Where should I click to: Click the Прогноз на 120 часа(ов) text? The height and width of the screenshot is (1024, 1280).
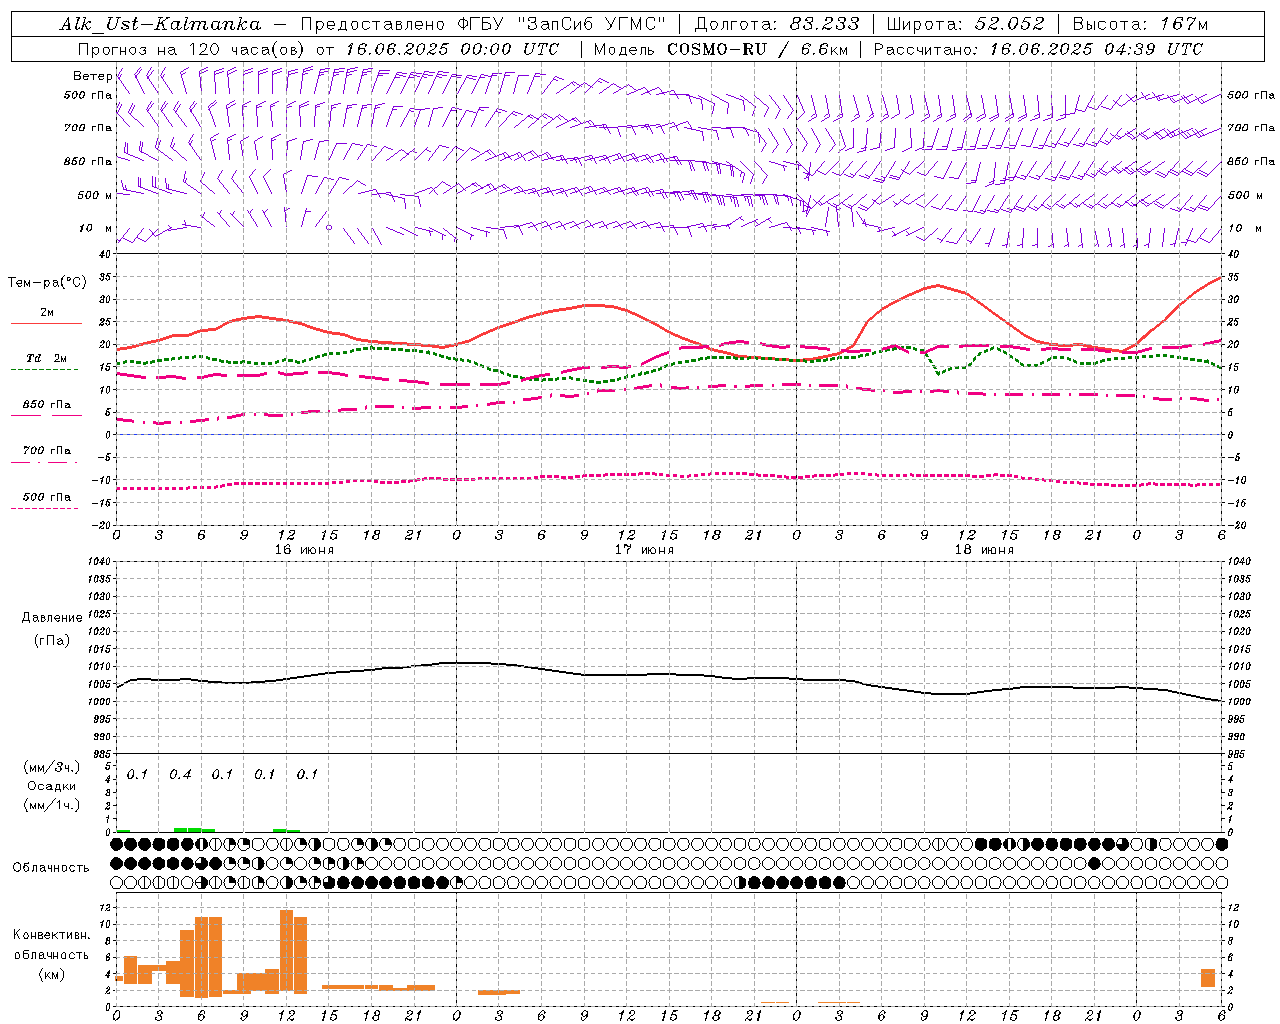point(192,49)
